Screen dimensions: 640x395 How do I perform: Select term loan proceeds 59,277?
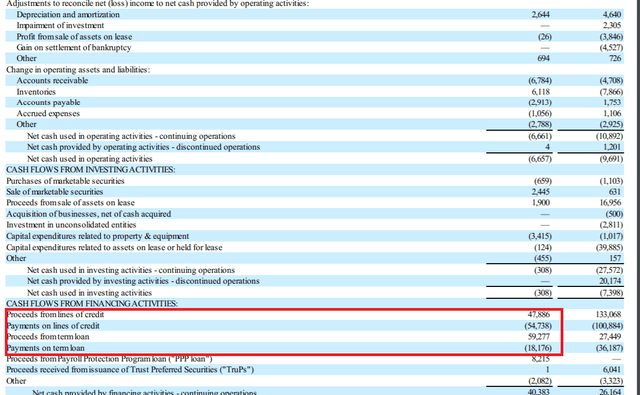[x=539, y=337]
